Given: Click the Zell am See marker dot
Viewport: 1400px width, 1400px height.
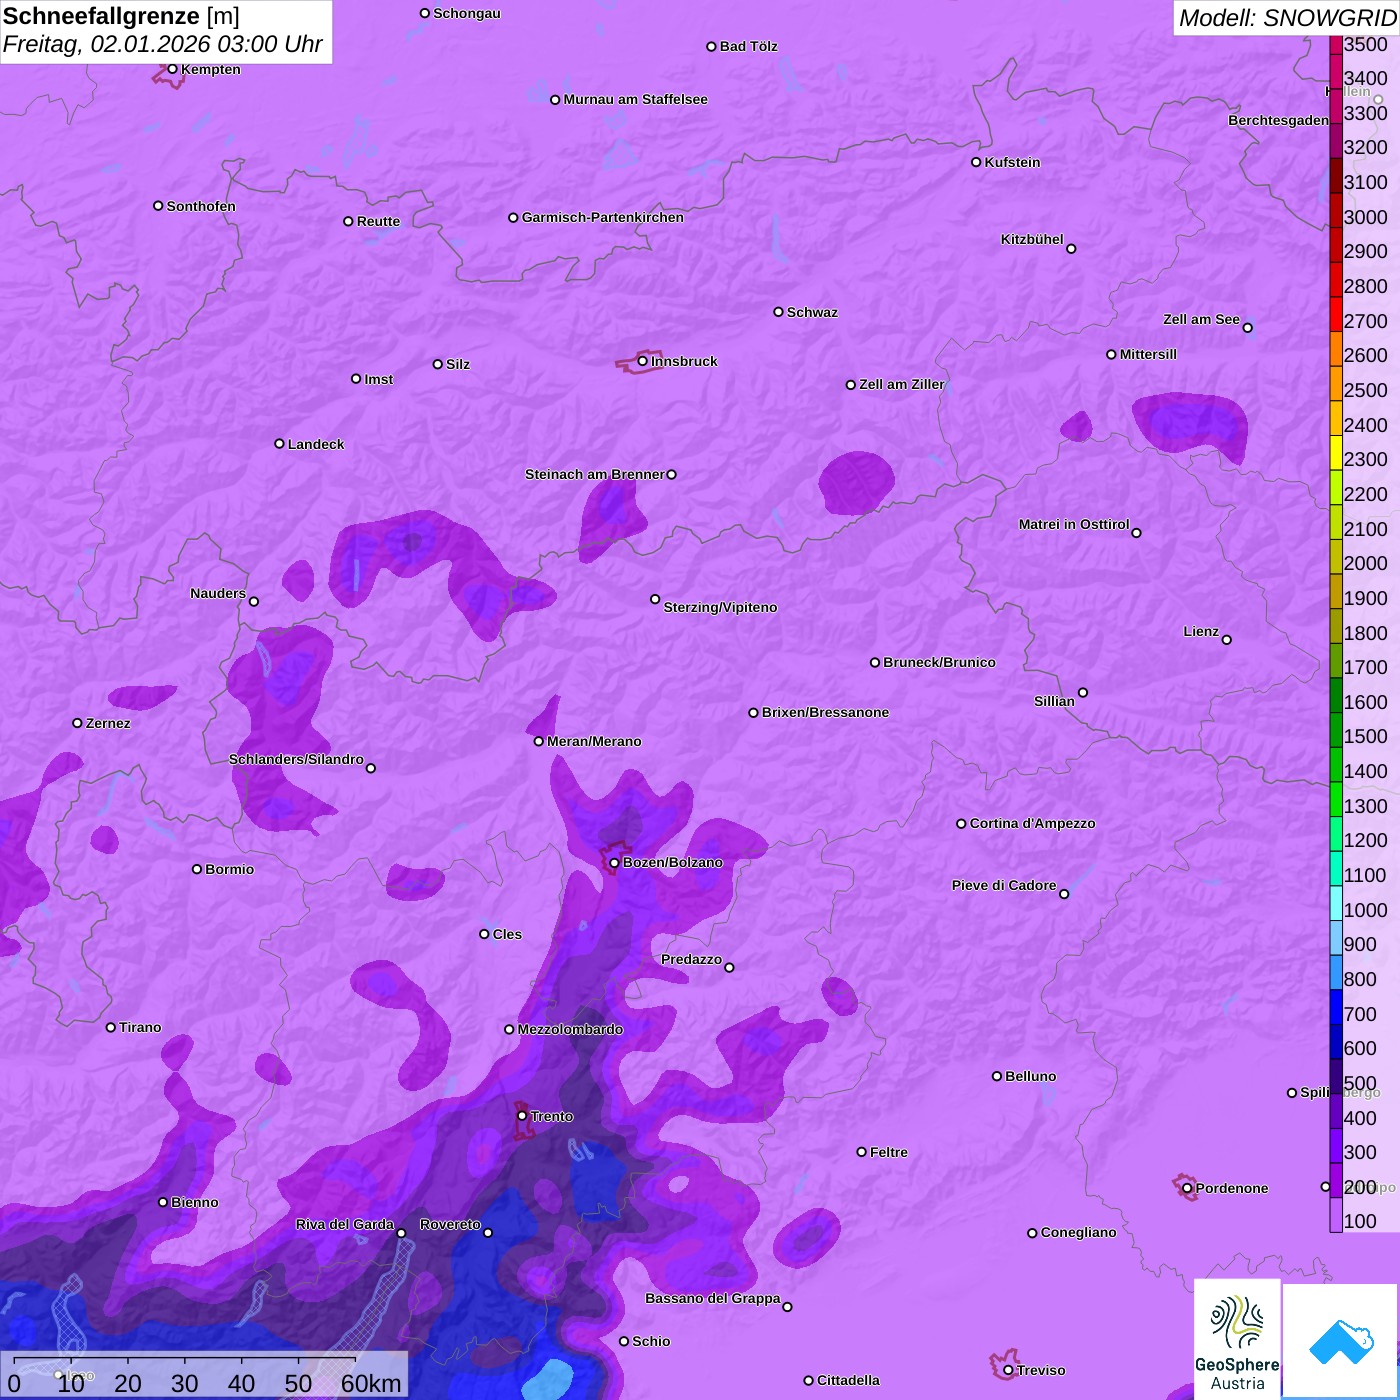Looking at the screenshot, I should [1247, 327].
